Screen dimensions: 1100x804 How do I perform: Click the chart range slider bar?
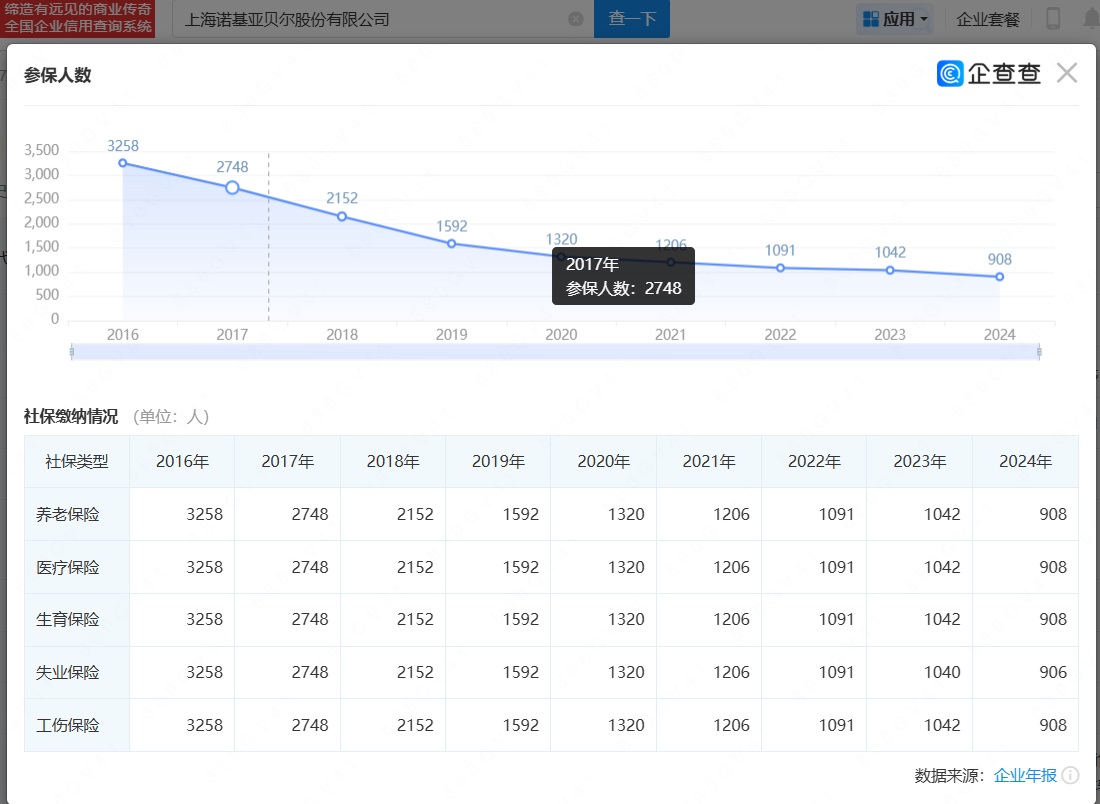[555, 351]
